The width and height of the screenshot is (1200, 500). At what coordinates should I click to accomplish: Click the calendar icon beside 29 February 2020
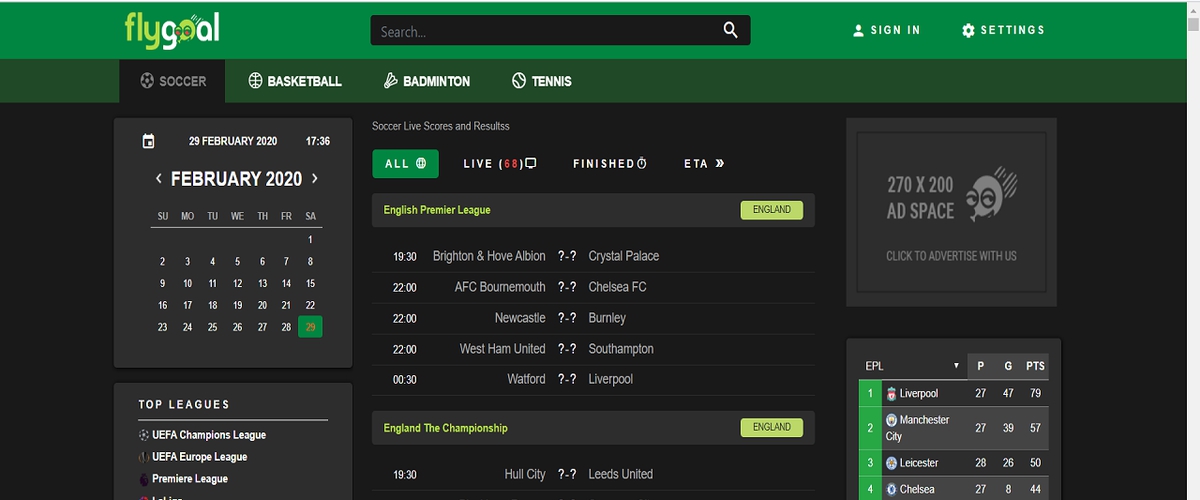point(148,141)
